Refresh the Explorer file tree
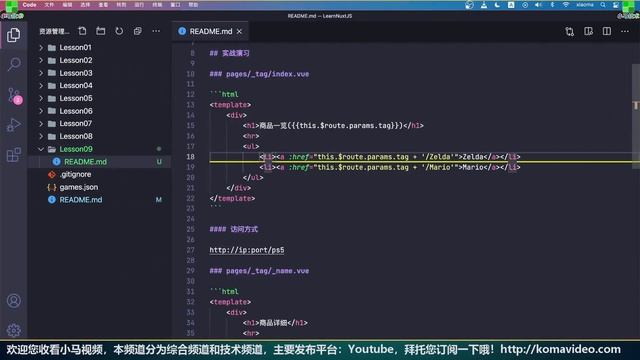 [x=119, y=31]
